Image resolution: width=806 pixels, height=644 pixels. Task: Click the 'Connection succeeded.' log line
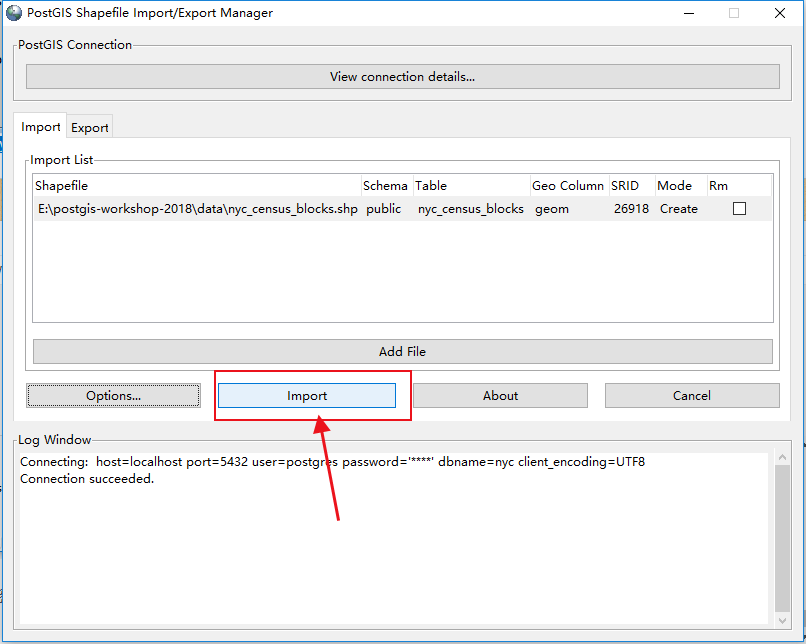pyautogui.click(x=87, y=479)
